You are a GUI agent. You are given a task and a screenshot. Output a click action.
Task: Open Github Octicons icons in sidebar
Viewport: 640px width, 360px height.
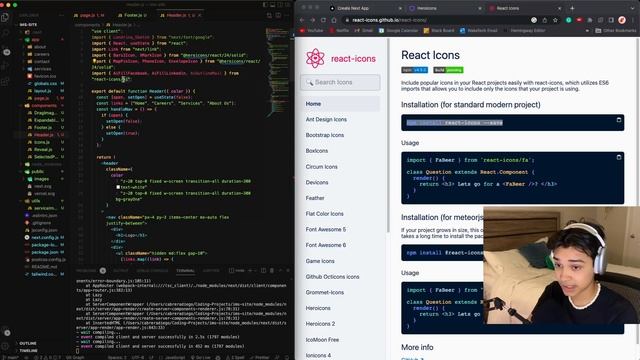332,277
